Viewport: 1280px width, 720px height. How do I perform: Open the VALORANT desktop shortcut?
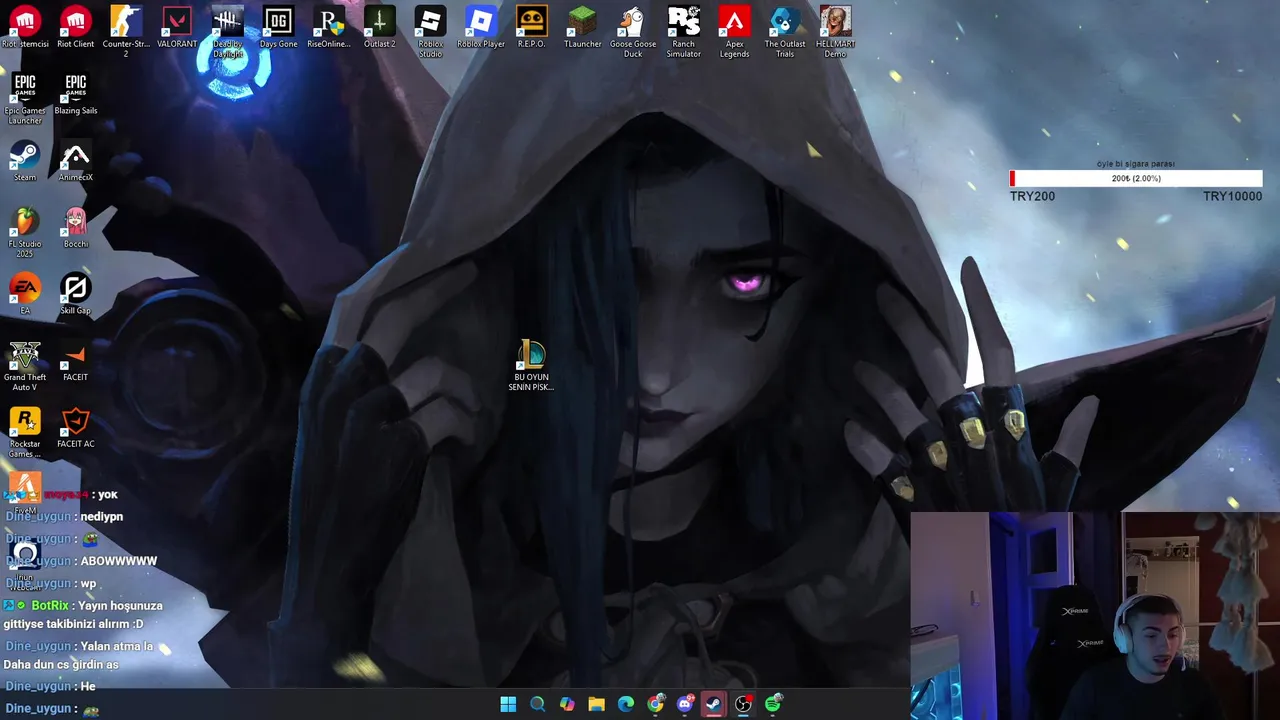click(x=177, y=27)
